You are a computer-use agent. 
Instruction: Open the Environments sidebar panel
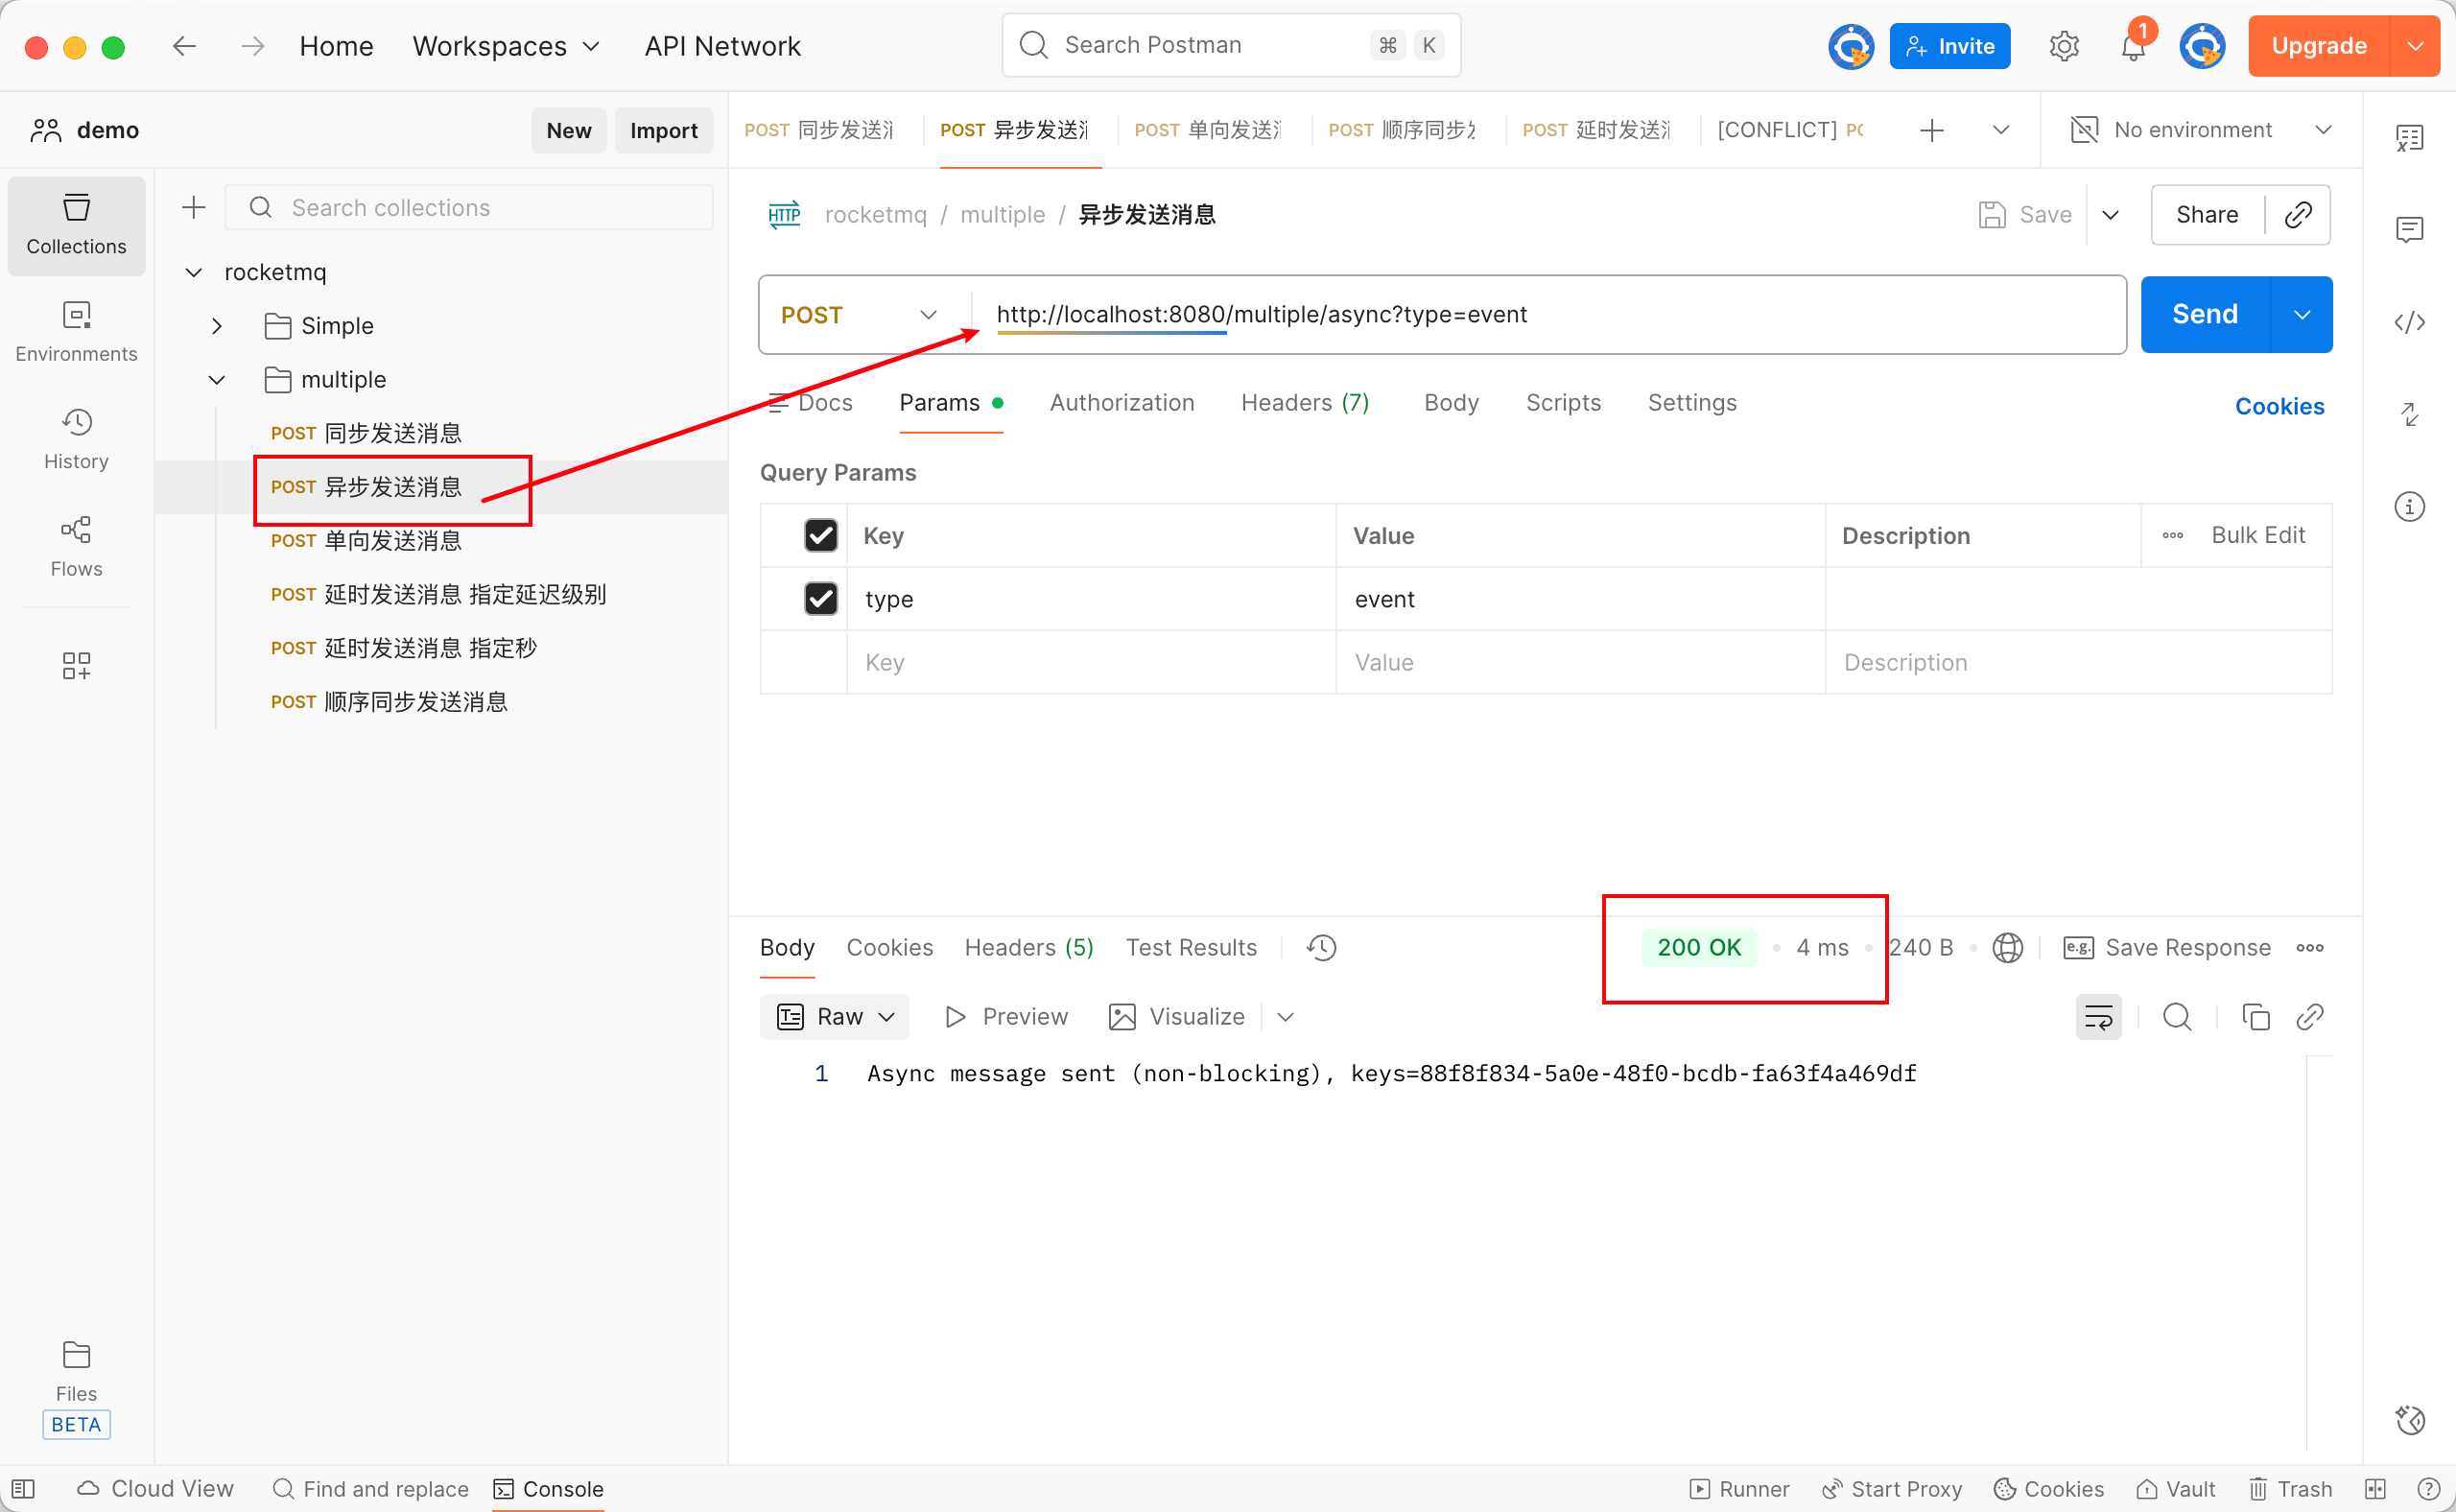pos(76,332)
